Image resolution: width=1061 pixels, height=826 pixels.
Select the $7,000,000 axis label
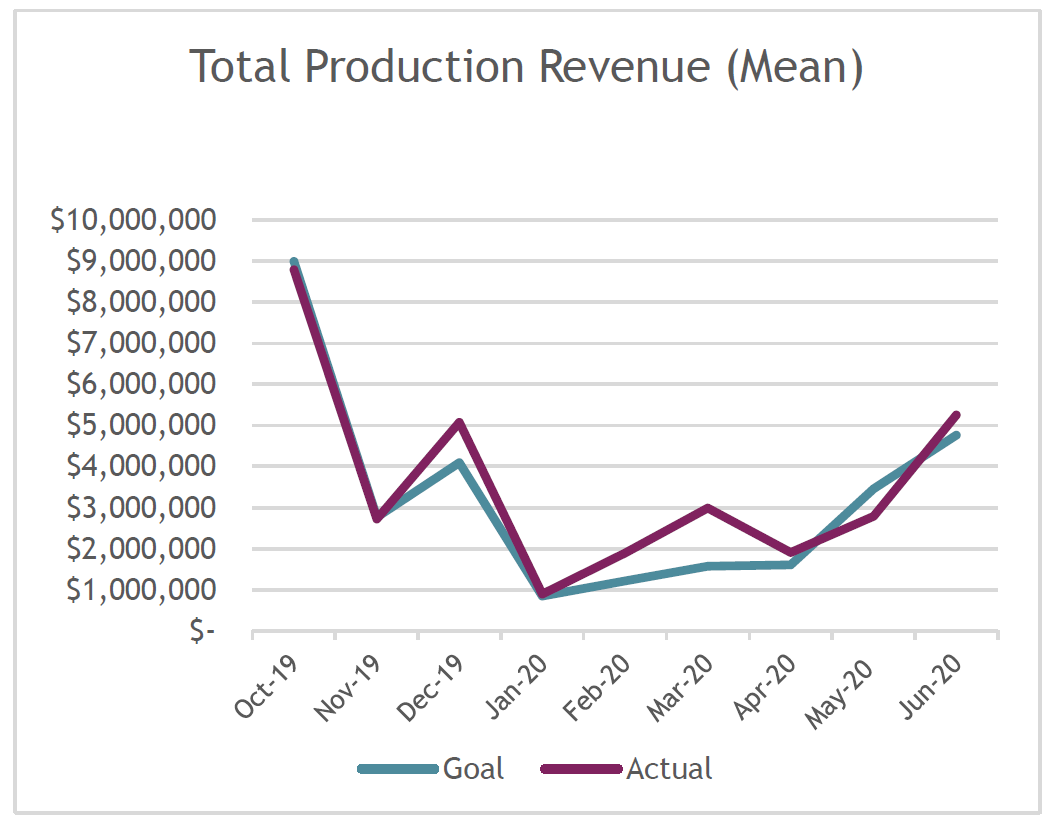coord(141,343)
